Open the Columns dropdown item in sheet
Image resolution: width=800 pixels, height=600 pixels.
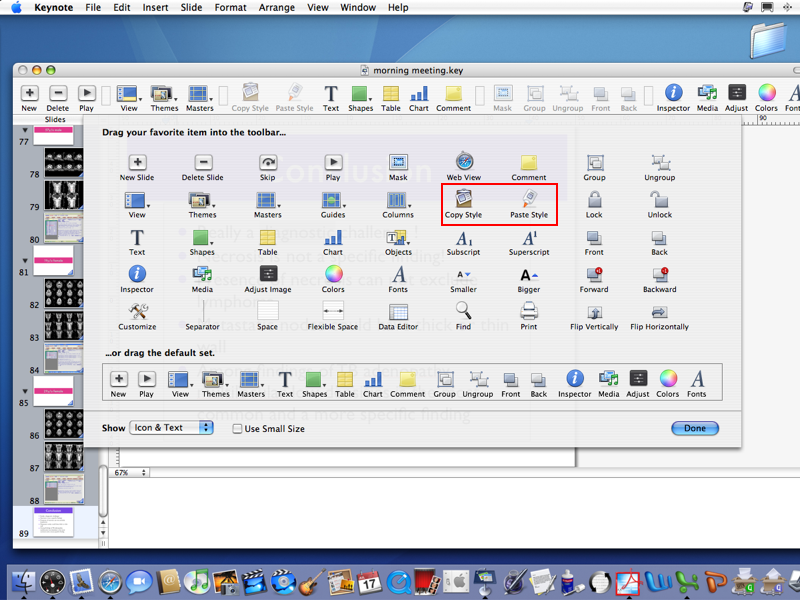tap(398, 206)
